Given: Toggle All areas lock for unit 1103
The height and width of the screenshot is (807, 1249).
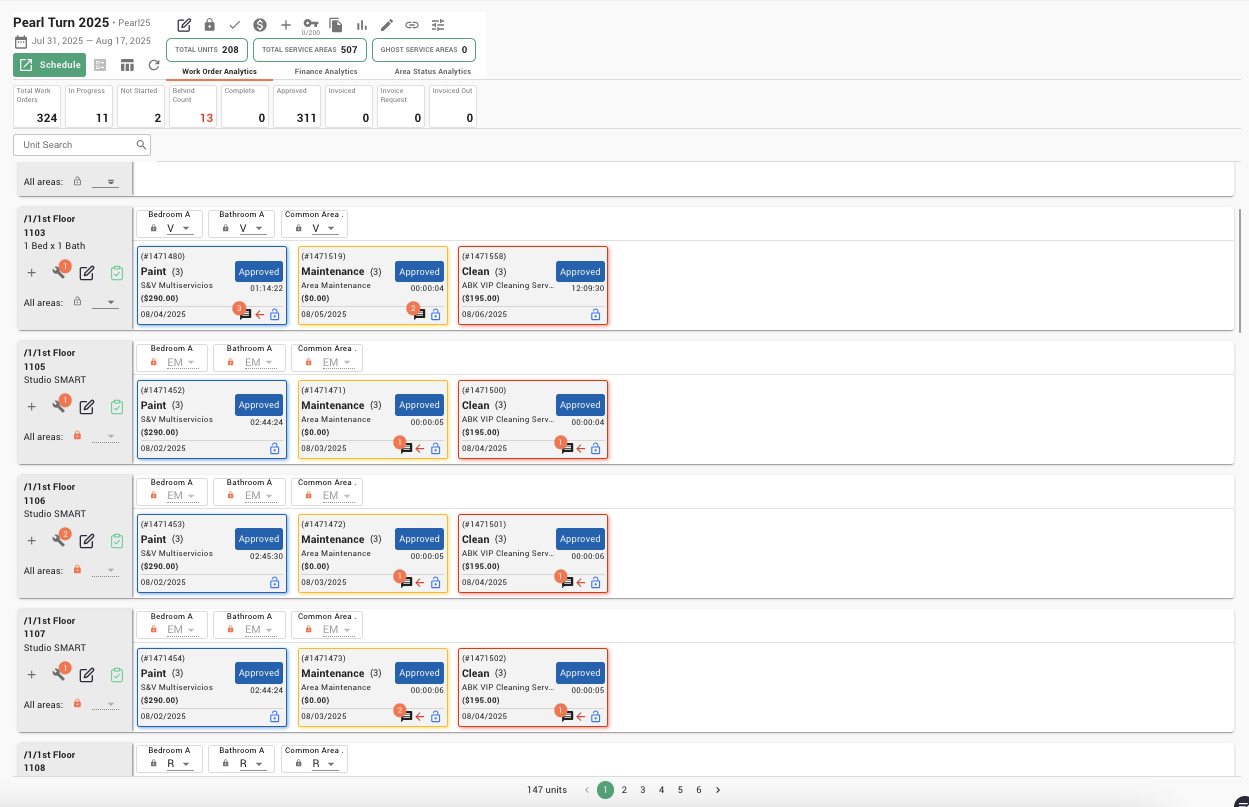Looking at the screenshot, I should point(77,302).
